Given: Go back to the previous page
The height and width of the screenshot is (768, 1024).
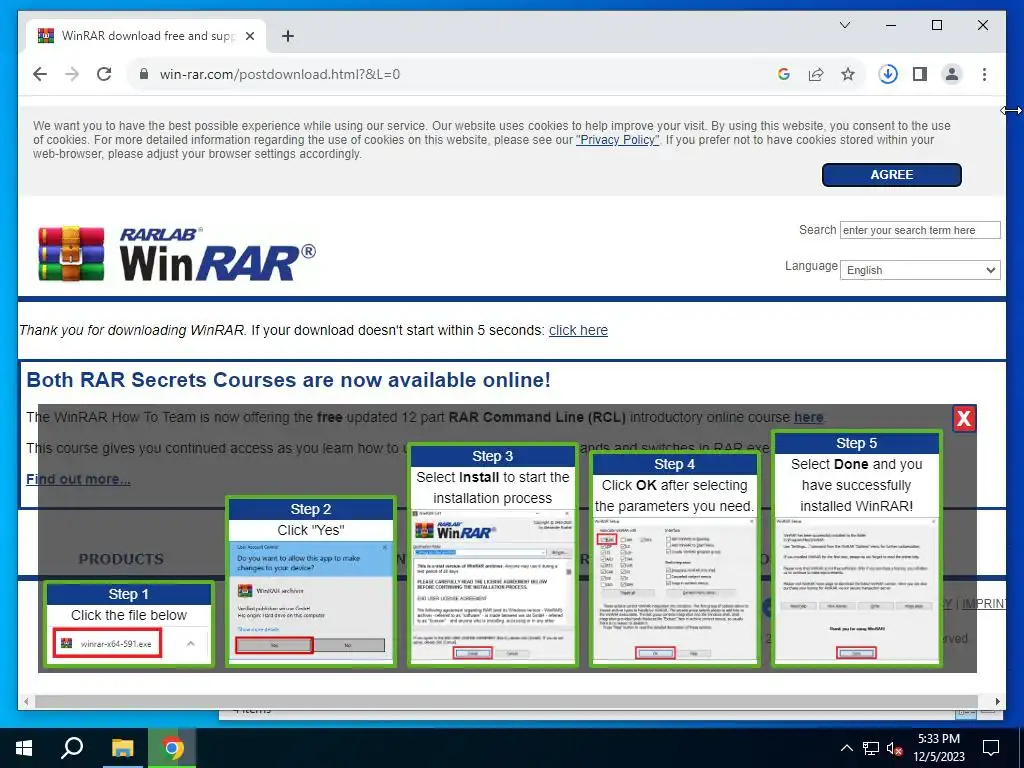Looking at the screenshot, I should click(40, 74).
